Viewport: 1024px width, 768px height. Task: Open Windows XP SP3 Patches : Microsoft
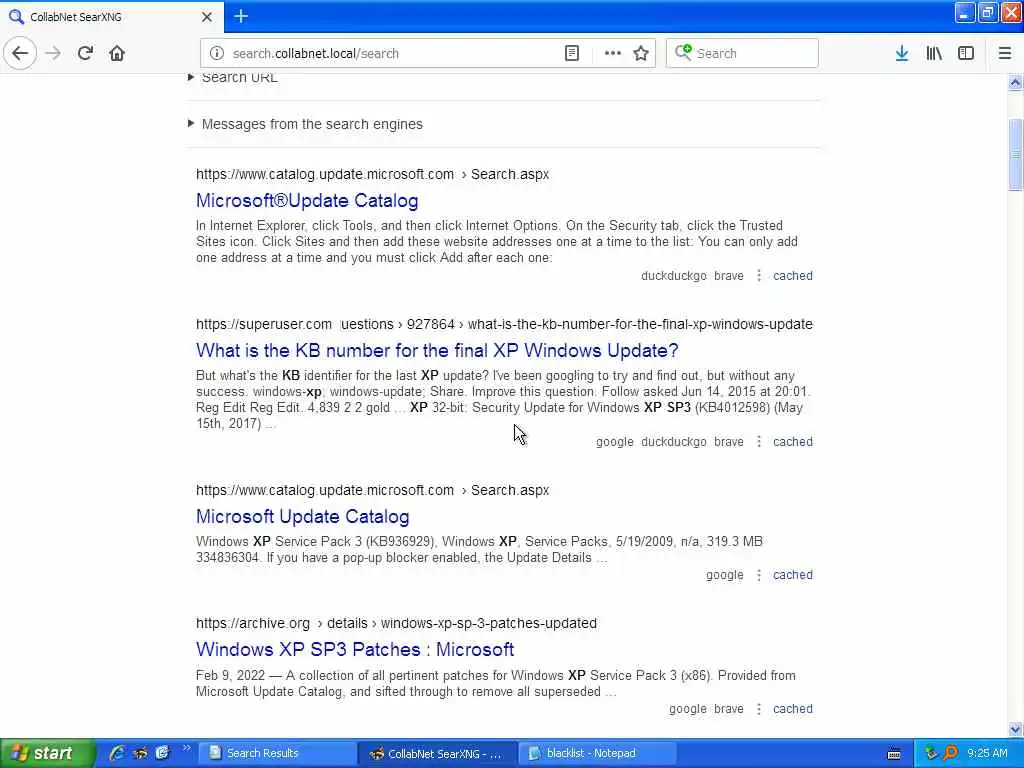pyautogui.click(x=355, y=649)
